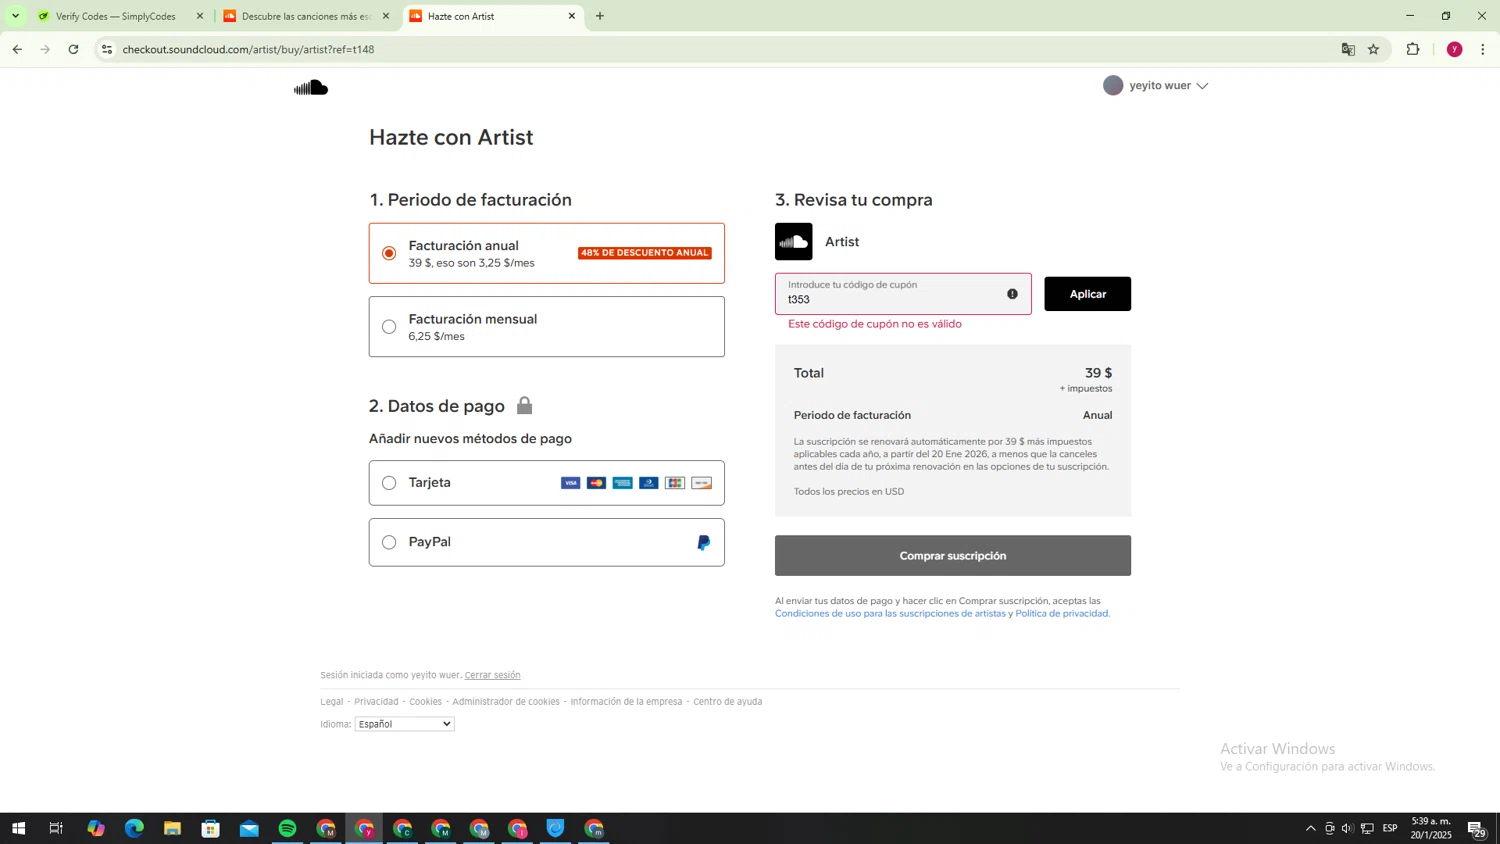Viewport: 1500px width, 844px height.
Task: Open Condiciones de uso para artistas link
Action: click(x=890, y=614)
